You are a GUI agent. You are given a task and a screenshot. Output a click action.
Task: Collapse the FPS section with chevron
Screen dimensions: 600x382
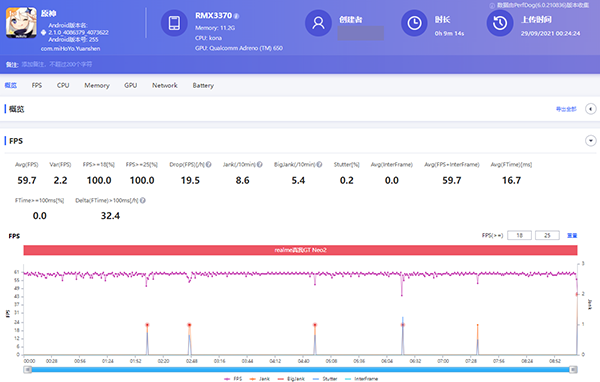pyautogui.click(x=590, y=141)
